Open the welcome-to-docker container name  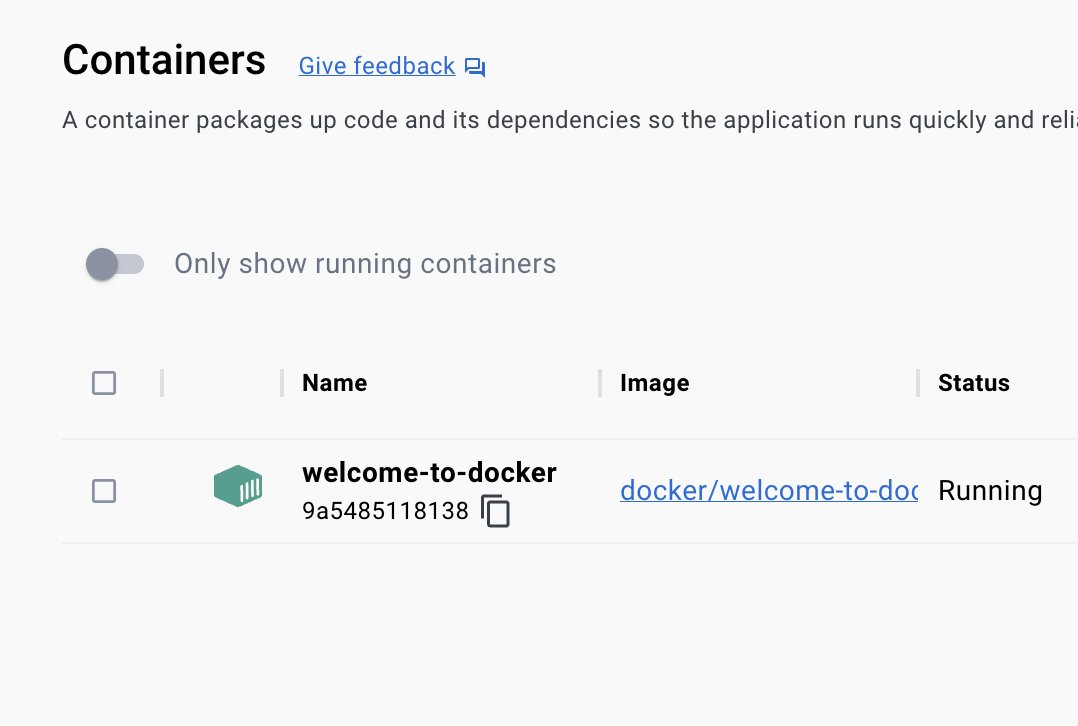point(429,472)
